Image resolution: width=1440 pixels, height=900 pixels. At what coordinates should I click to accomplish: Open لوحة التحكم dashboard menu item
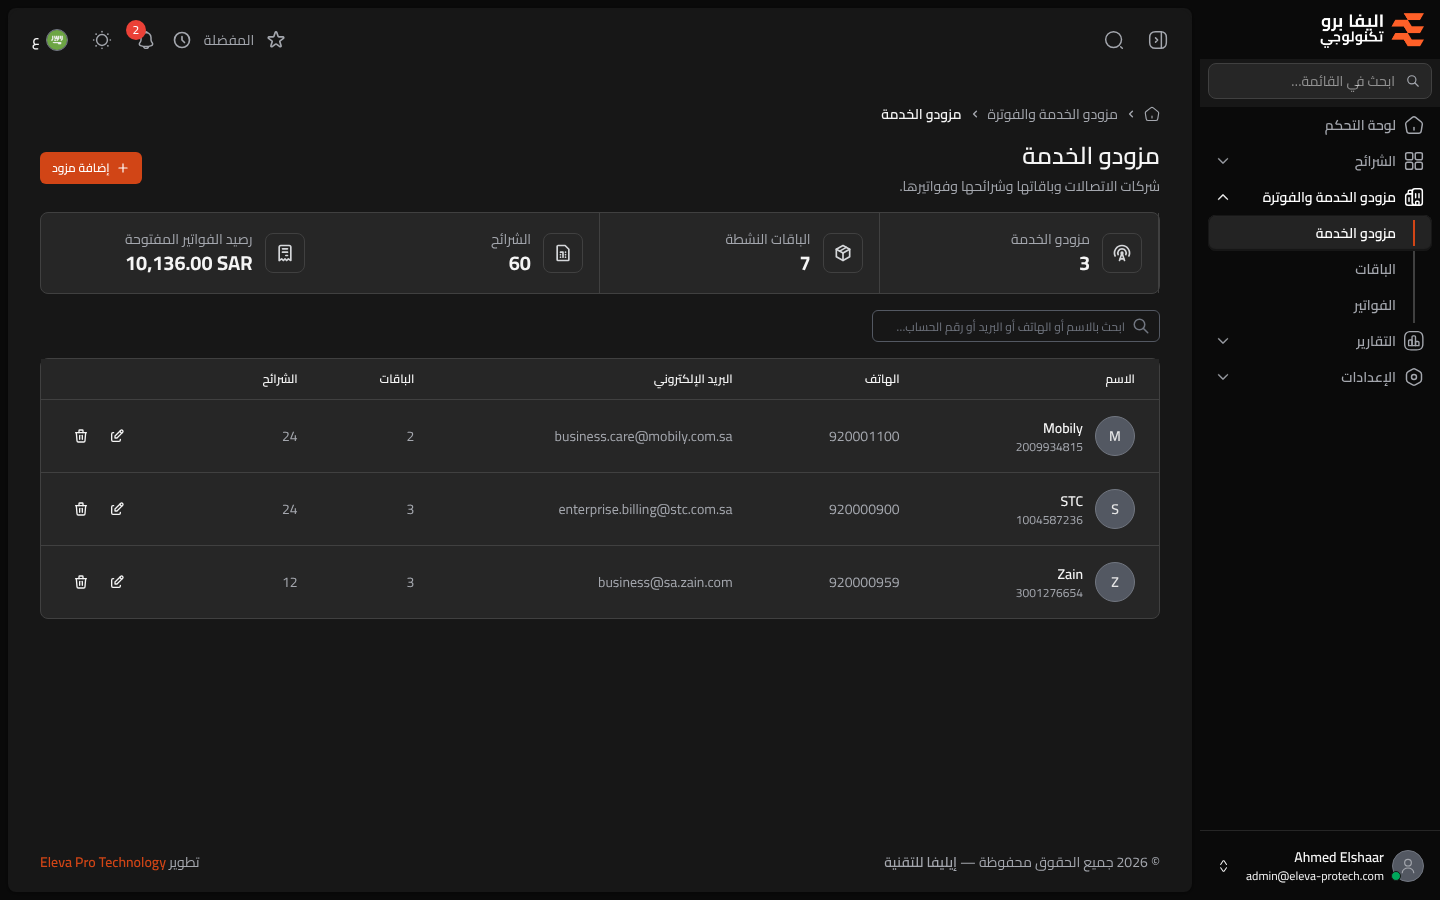[1320, 125]
